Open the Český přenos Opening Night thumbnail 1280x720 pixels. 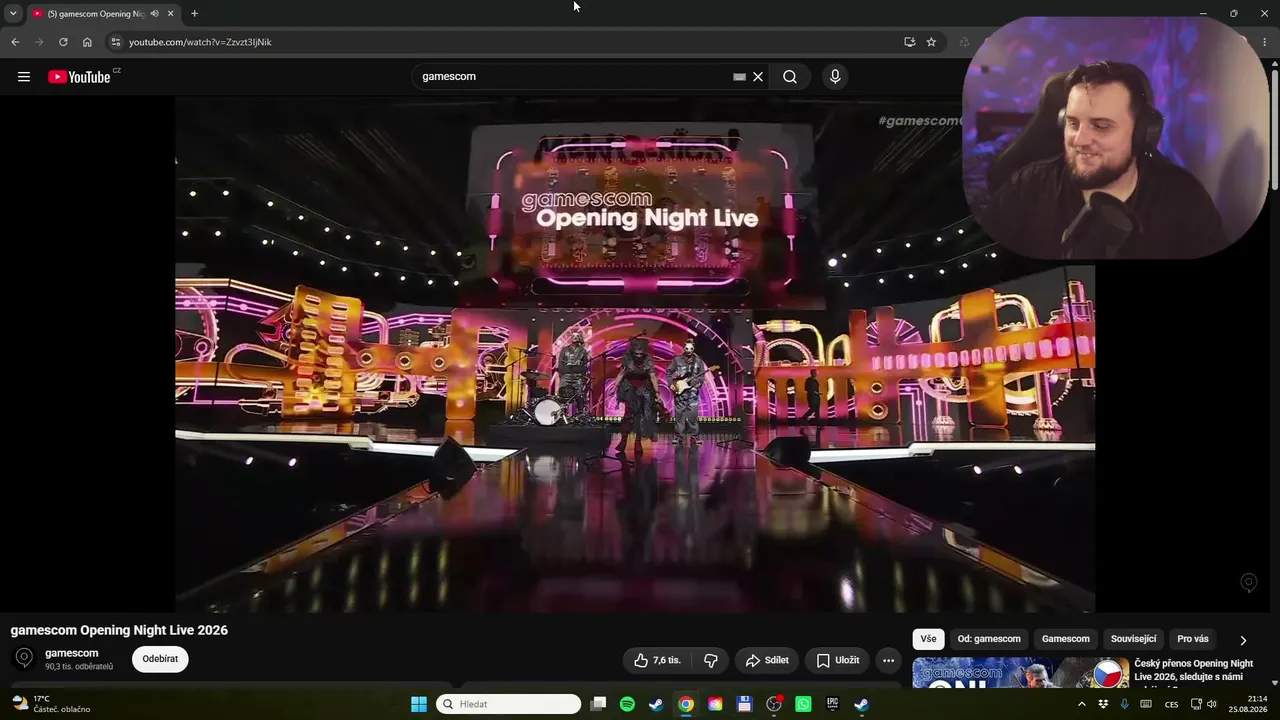(1021, 673)
